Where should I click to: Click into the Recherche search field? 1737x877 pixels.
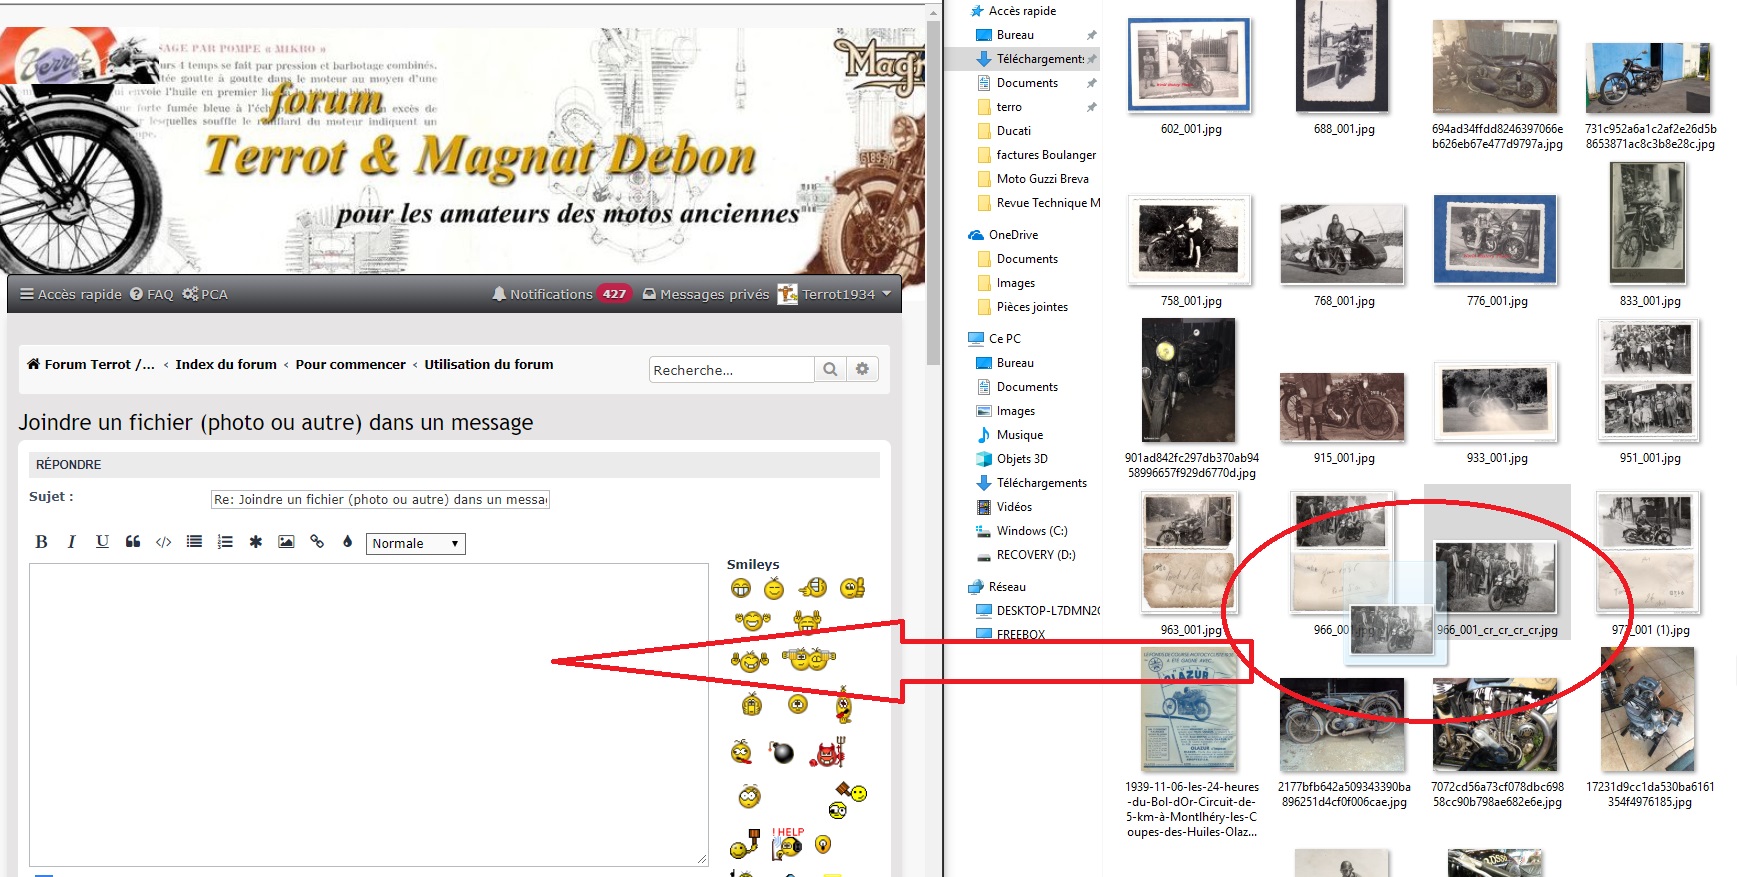tap(731, 369)
